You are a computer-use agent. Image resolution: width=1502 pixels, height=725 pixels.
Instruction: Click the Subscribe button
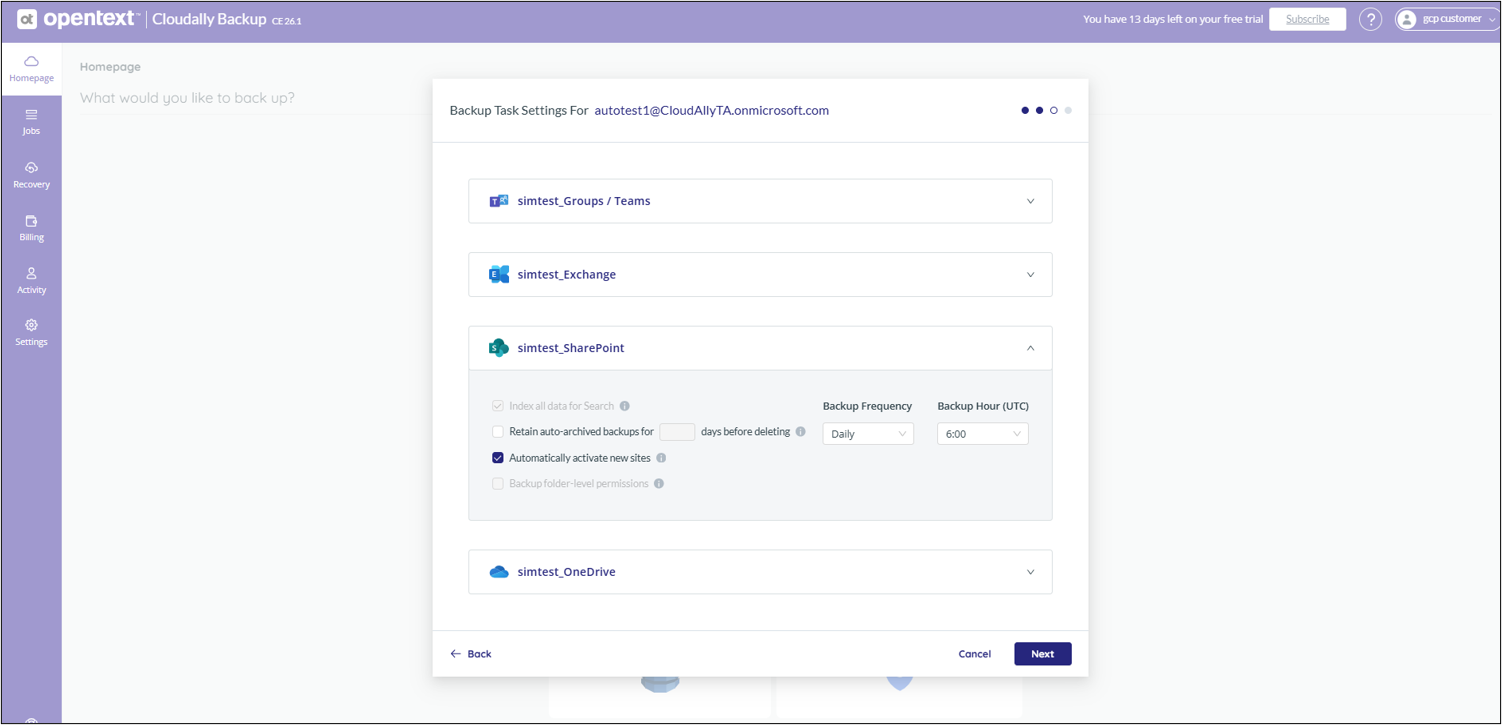pyautogui.click(x=1307, y=19)
